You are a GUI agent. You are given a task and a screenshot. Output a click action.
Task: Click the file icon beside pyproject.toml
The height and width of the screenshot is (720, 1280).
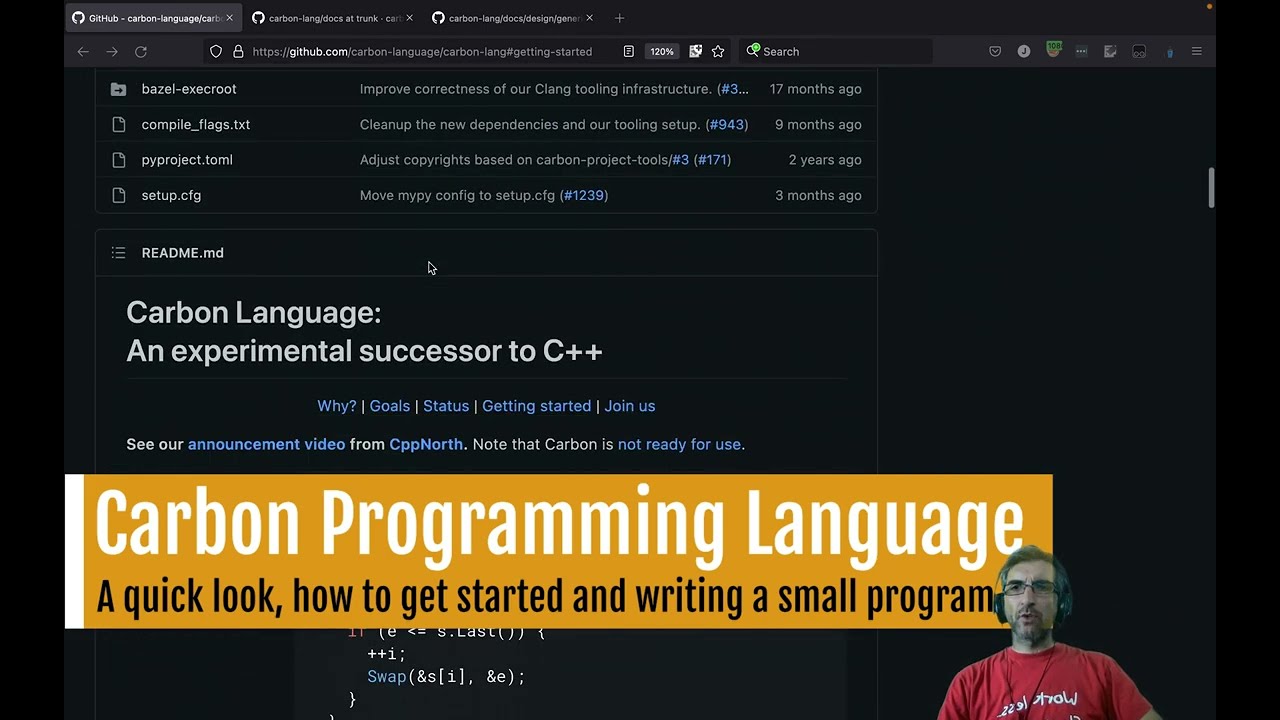(118, 160)
